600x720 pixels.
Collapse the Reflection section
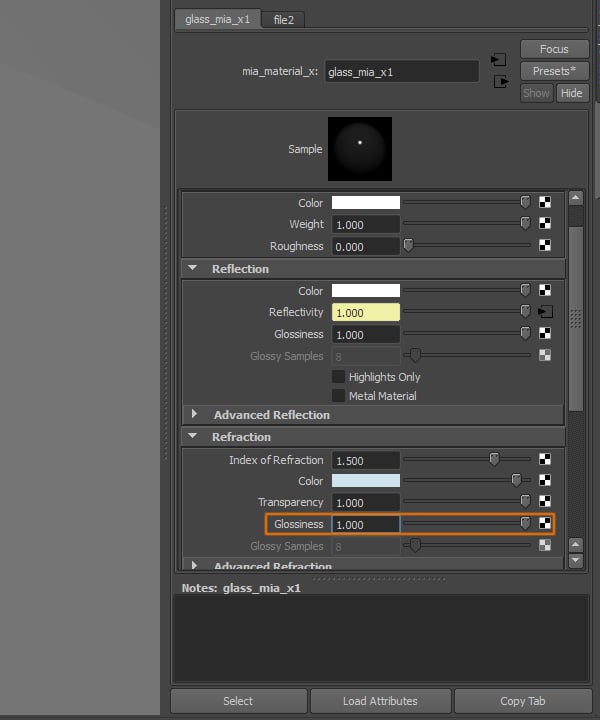coord(192,269)
